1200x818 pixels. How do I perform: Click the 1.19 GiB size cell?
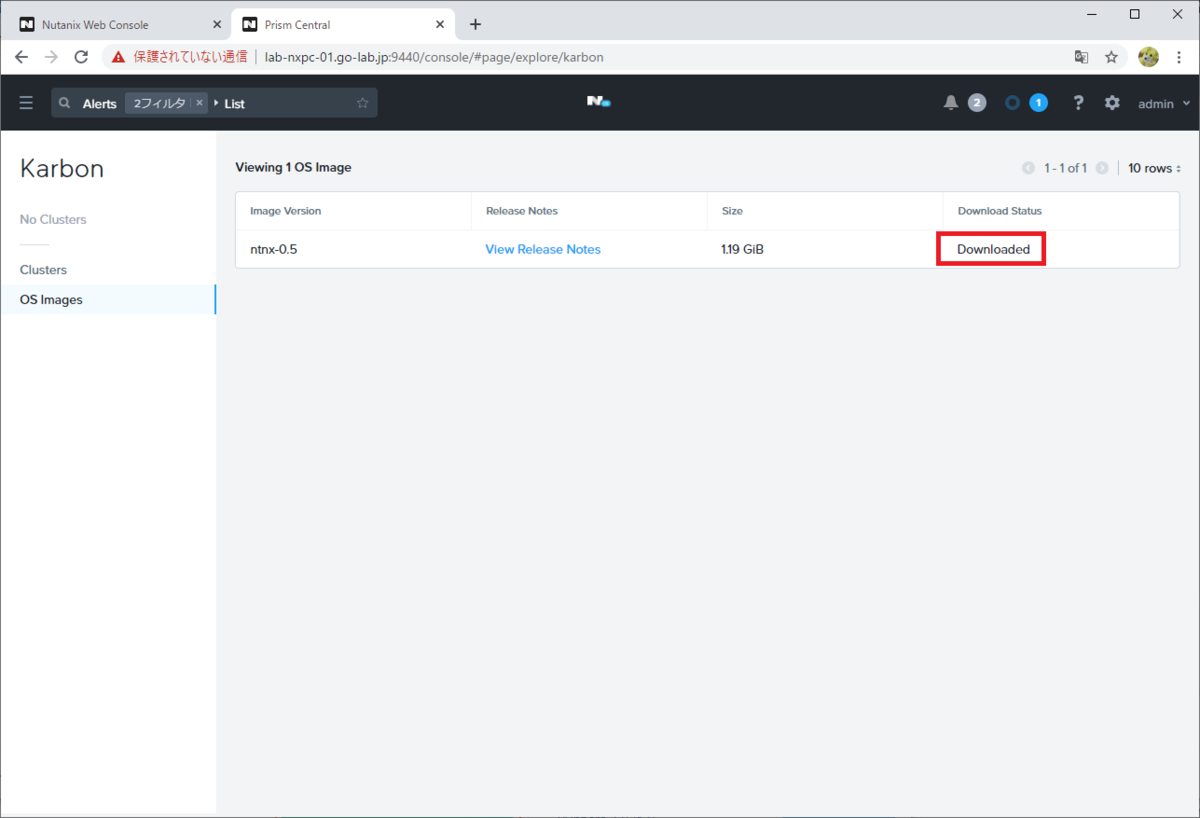(742, 249)
